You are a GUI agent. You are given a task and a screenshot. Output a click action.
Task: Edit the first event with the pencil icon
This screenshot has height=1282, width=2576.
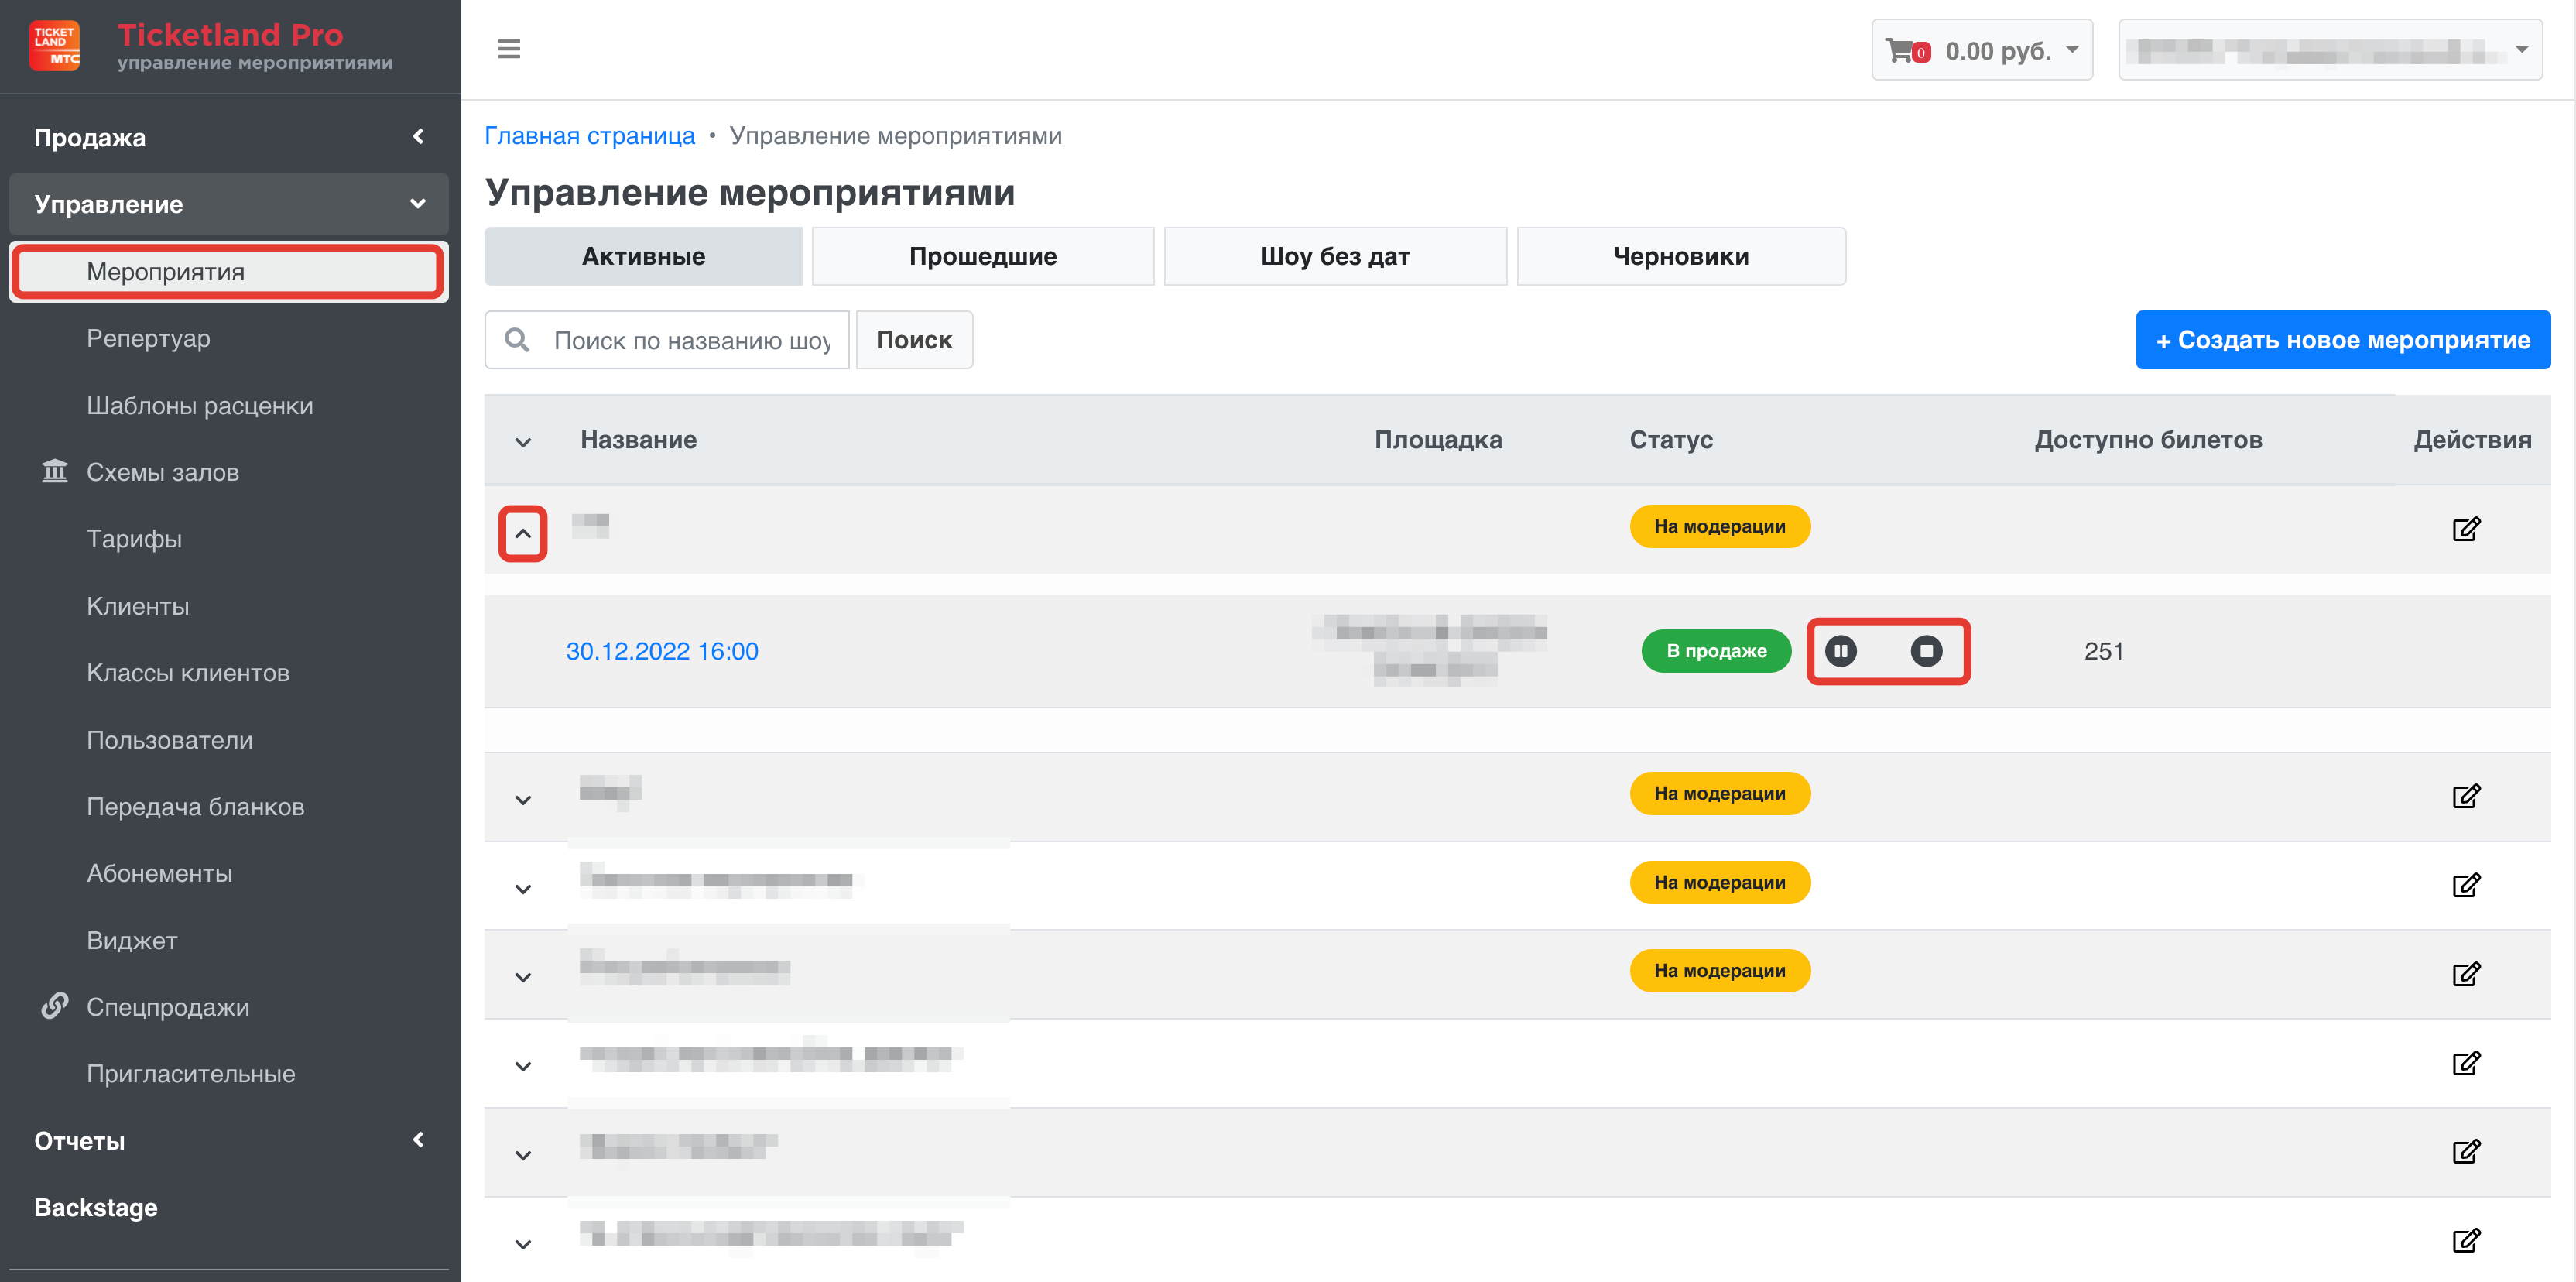pyautogui.click(x=2466, y=529)
